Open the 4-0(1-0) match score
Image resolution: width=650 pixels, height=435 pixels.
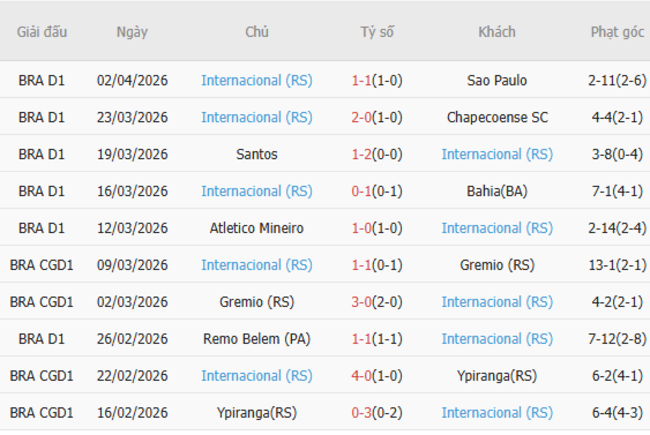click(x=377, y=376)
